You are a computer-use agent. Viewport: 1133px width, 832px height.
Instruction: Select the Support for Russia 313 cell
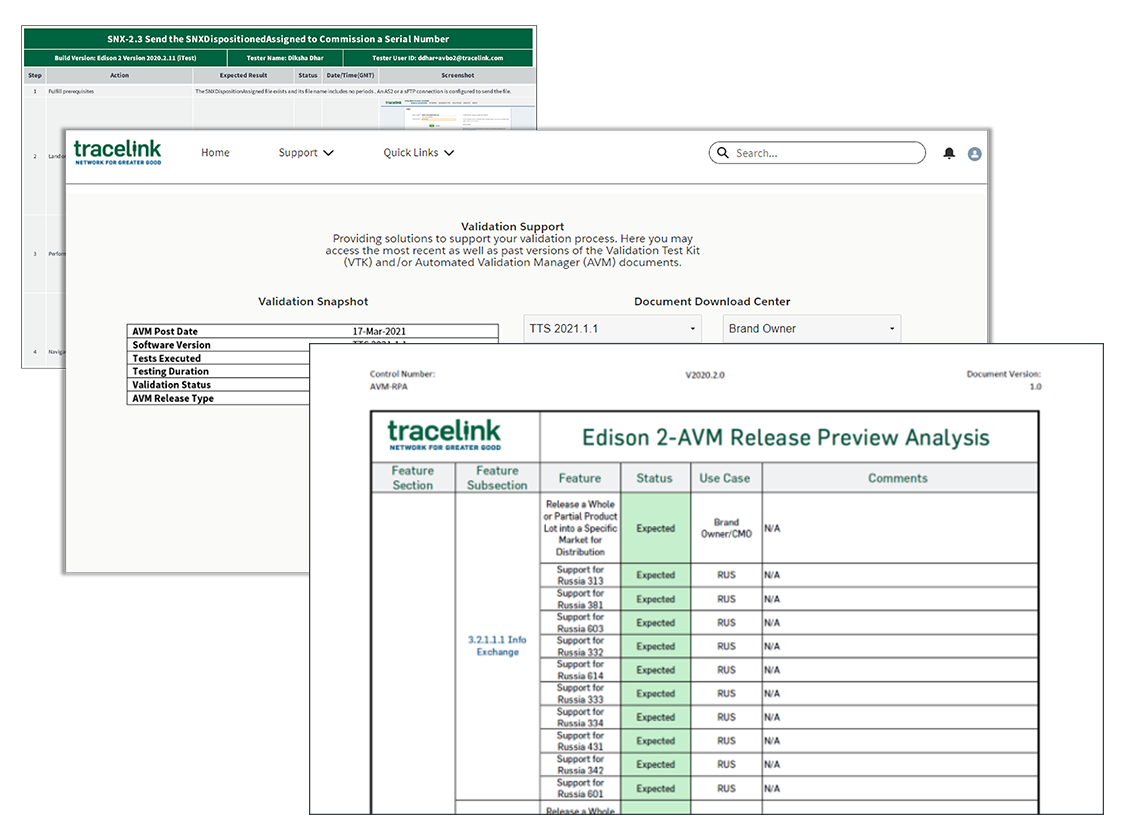[x=580, y=575]
